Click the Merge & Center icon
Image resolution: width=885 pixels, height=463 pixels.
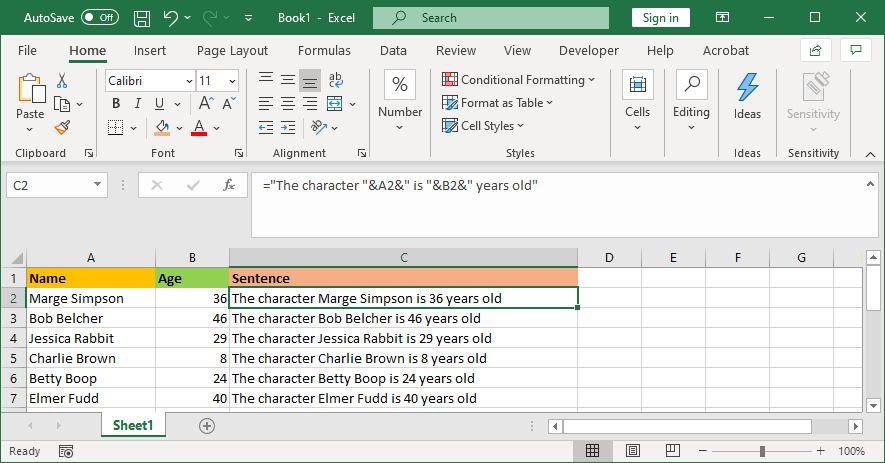tap(336, 103)
